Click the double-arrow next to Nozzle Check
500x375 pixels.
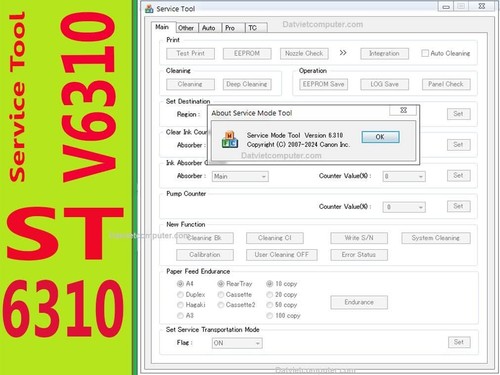[343, 53]
